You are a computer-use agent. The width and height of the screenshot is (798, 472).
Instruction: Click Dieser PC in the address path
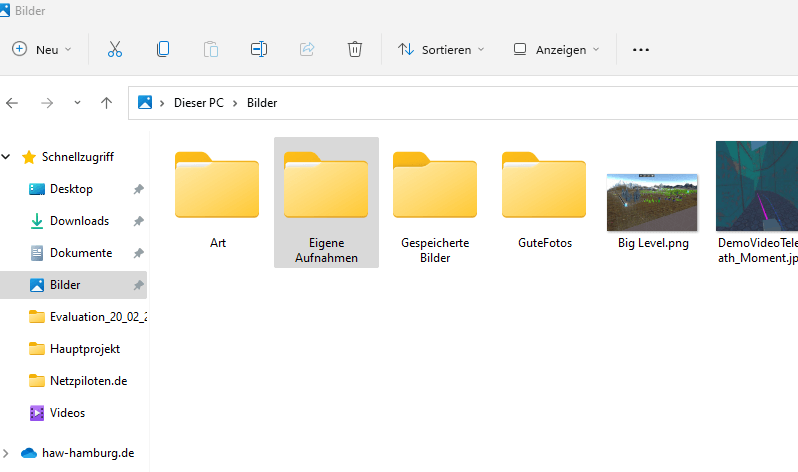click(x=198, y=103)
